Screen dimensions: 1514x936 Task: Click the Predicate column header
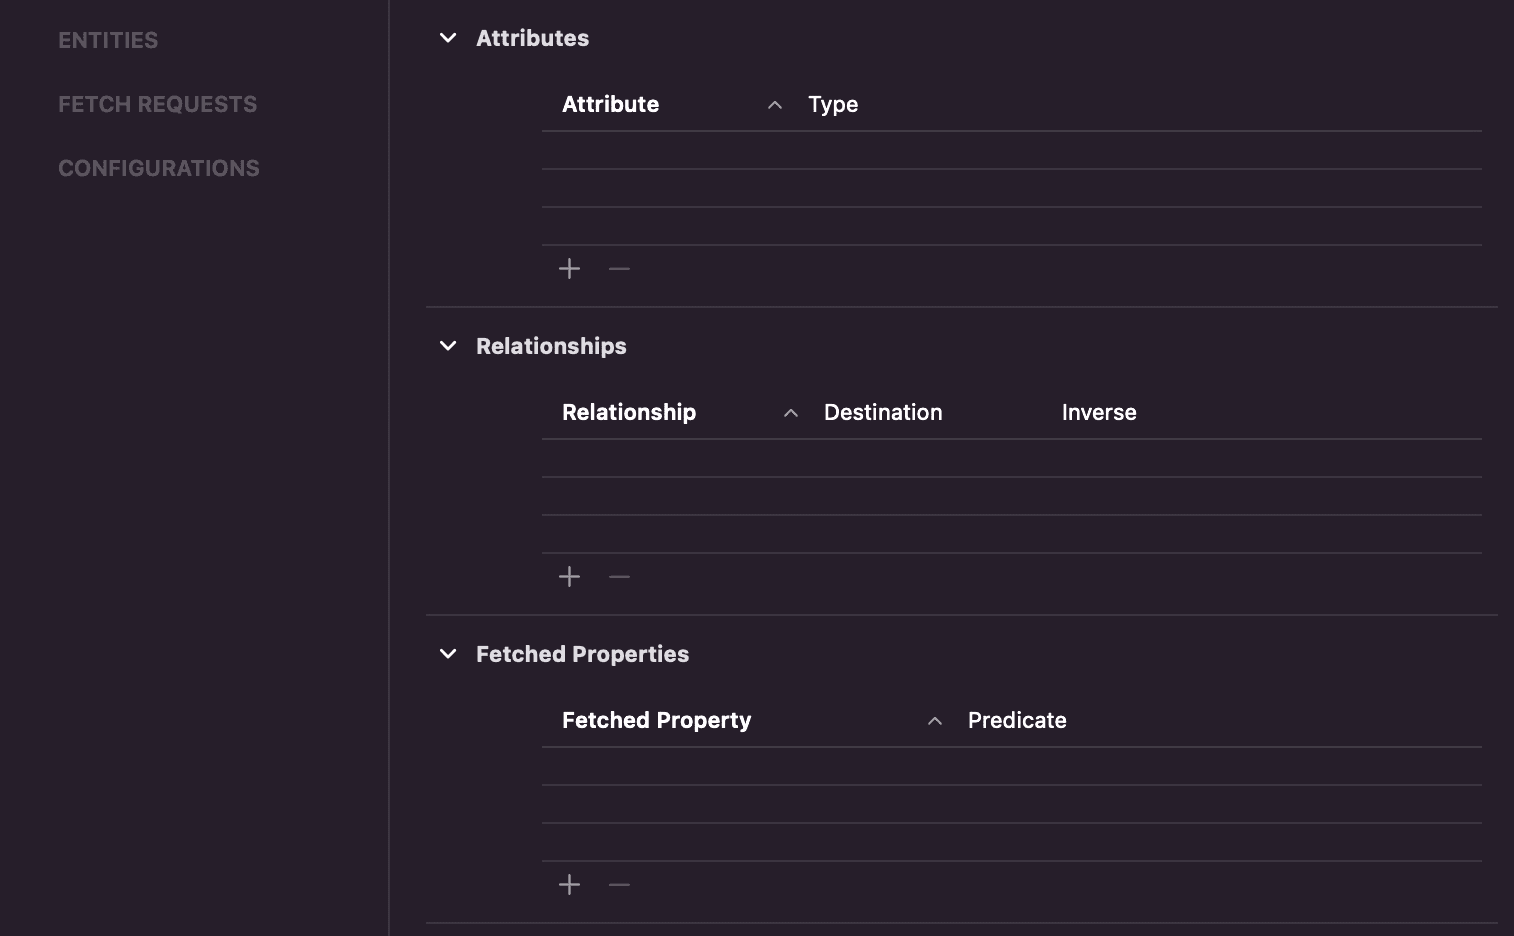pyautogui.click(x=1017, y=721)
